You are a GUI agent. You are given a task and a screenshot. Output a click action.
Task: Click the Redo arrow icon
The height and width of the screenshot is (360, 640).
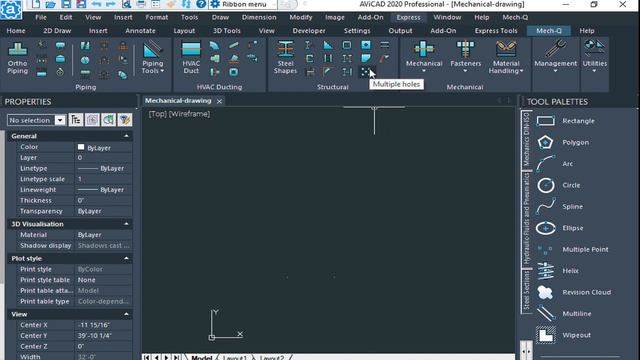click(x=111, y=4)
